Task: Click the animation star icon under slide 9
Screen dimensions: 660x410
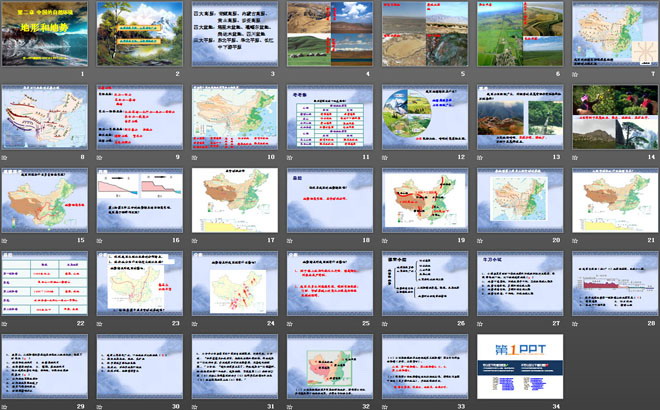Action: tap(99, 157)
